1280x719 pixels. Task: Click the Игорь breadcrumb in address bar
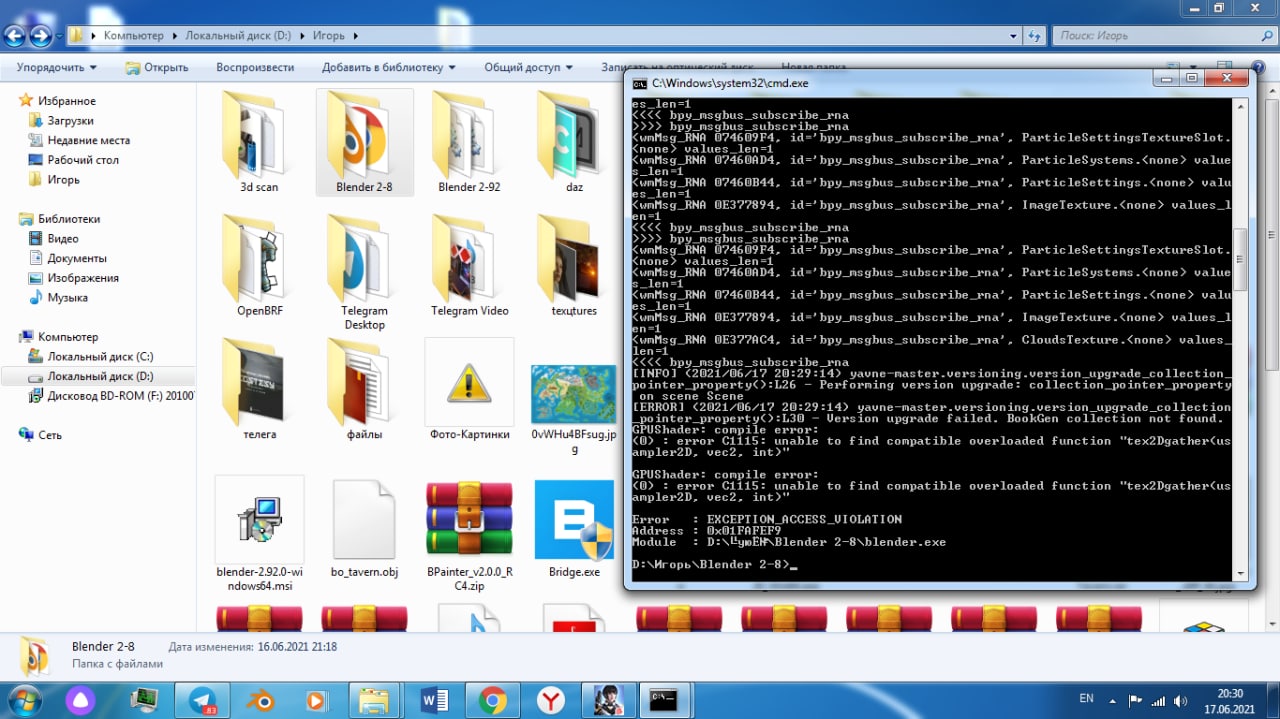[x=328, y=36]
